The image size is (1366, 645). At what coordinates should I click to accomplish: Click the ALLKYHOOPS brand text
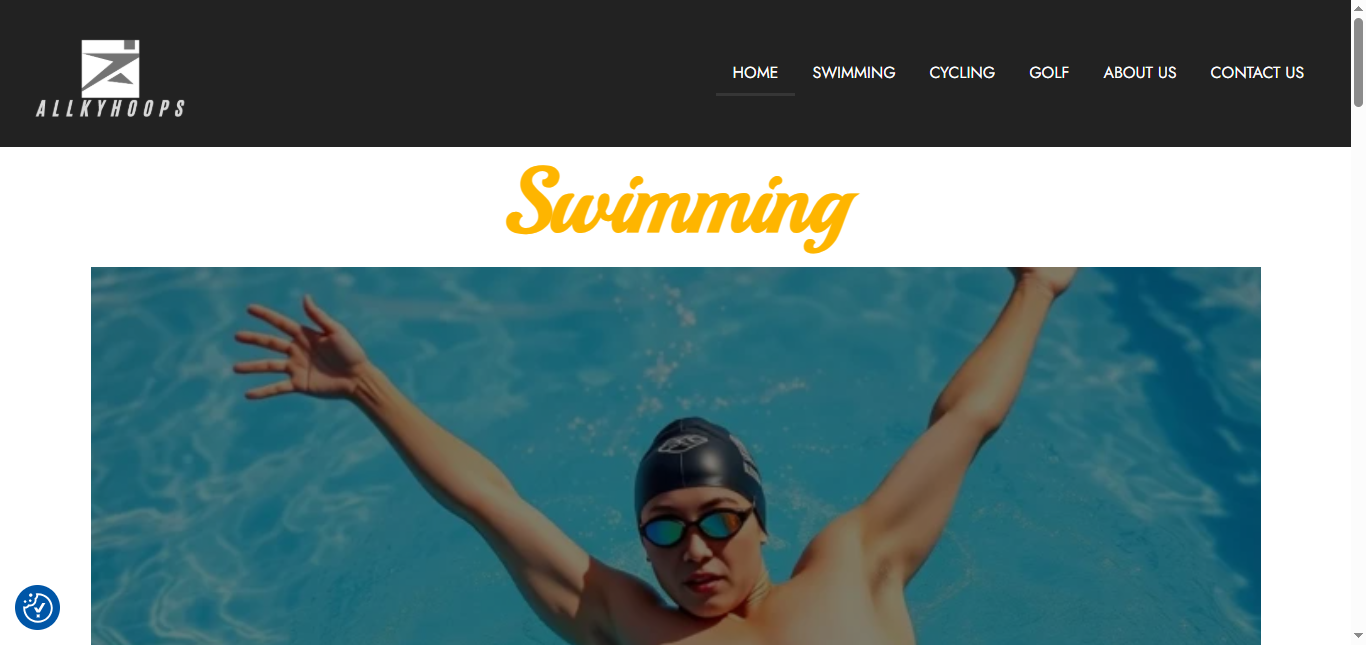[110, 108]
